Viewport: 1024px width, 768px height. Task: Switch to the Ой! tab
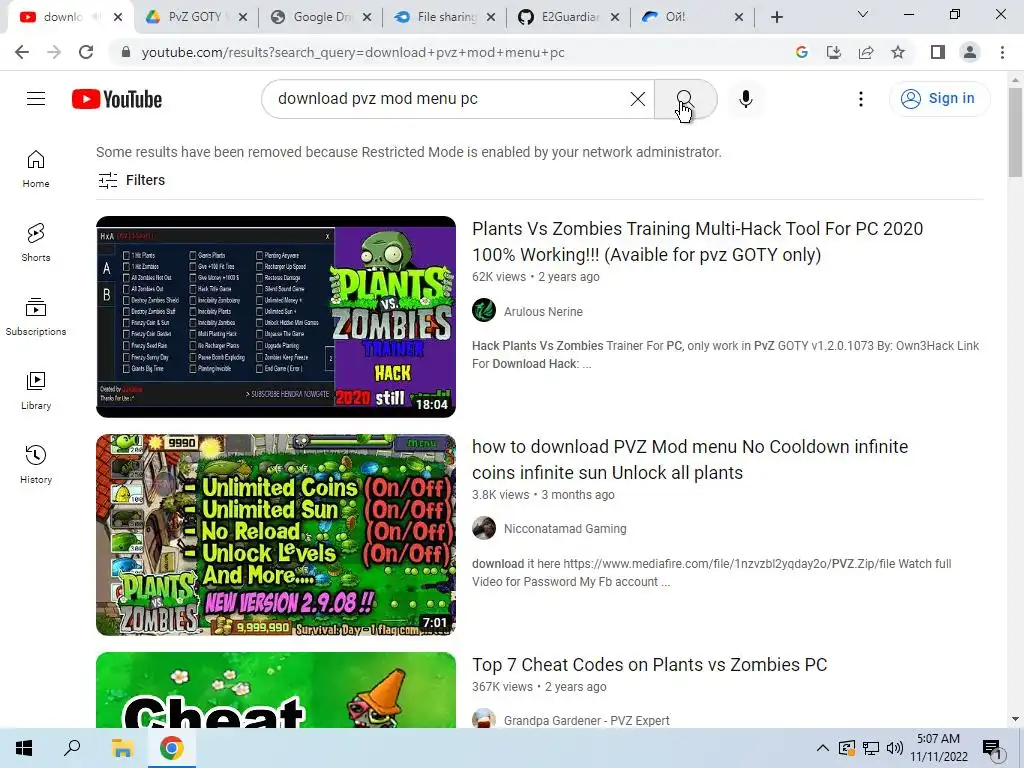pyautogui.click(x=692, y=17)
